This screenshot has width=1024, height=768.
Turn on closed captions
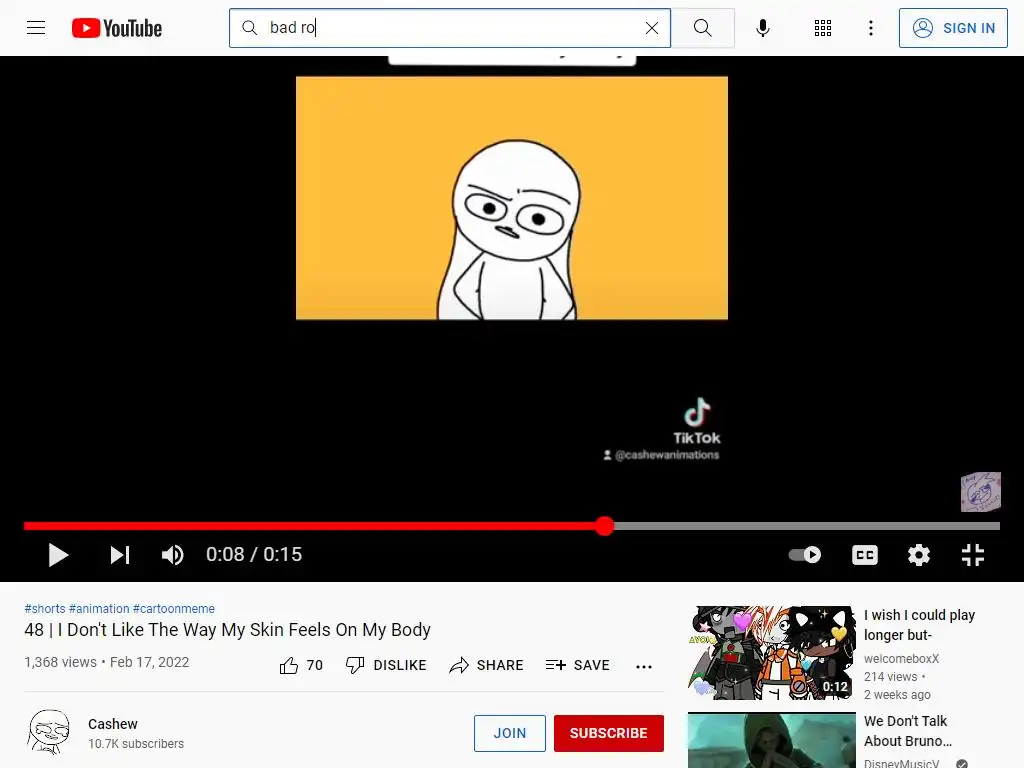[x=865, y=555]
